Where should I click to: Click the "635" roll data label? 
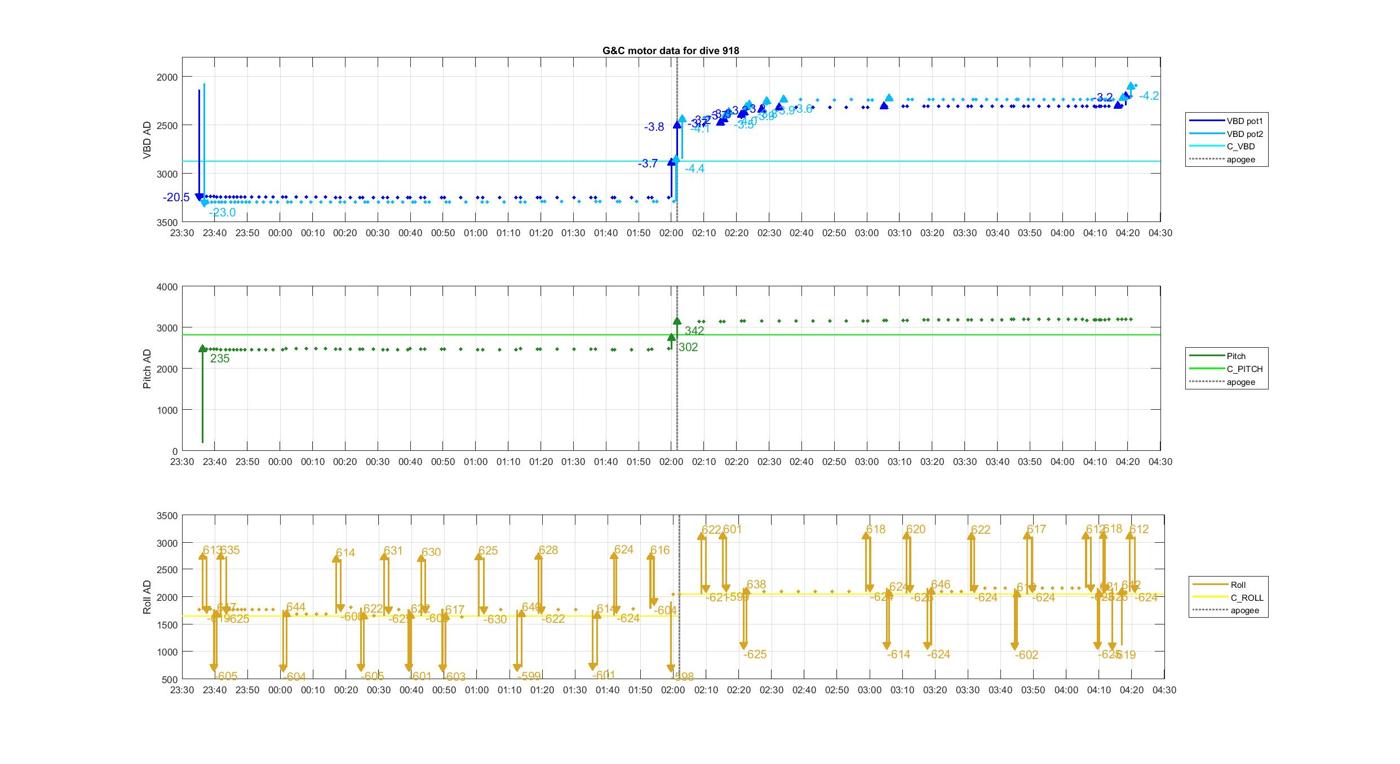(x=229, y=550)
